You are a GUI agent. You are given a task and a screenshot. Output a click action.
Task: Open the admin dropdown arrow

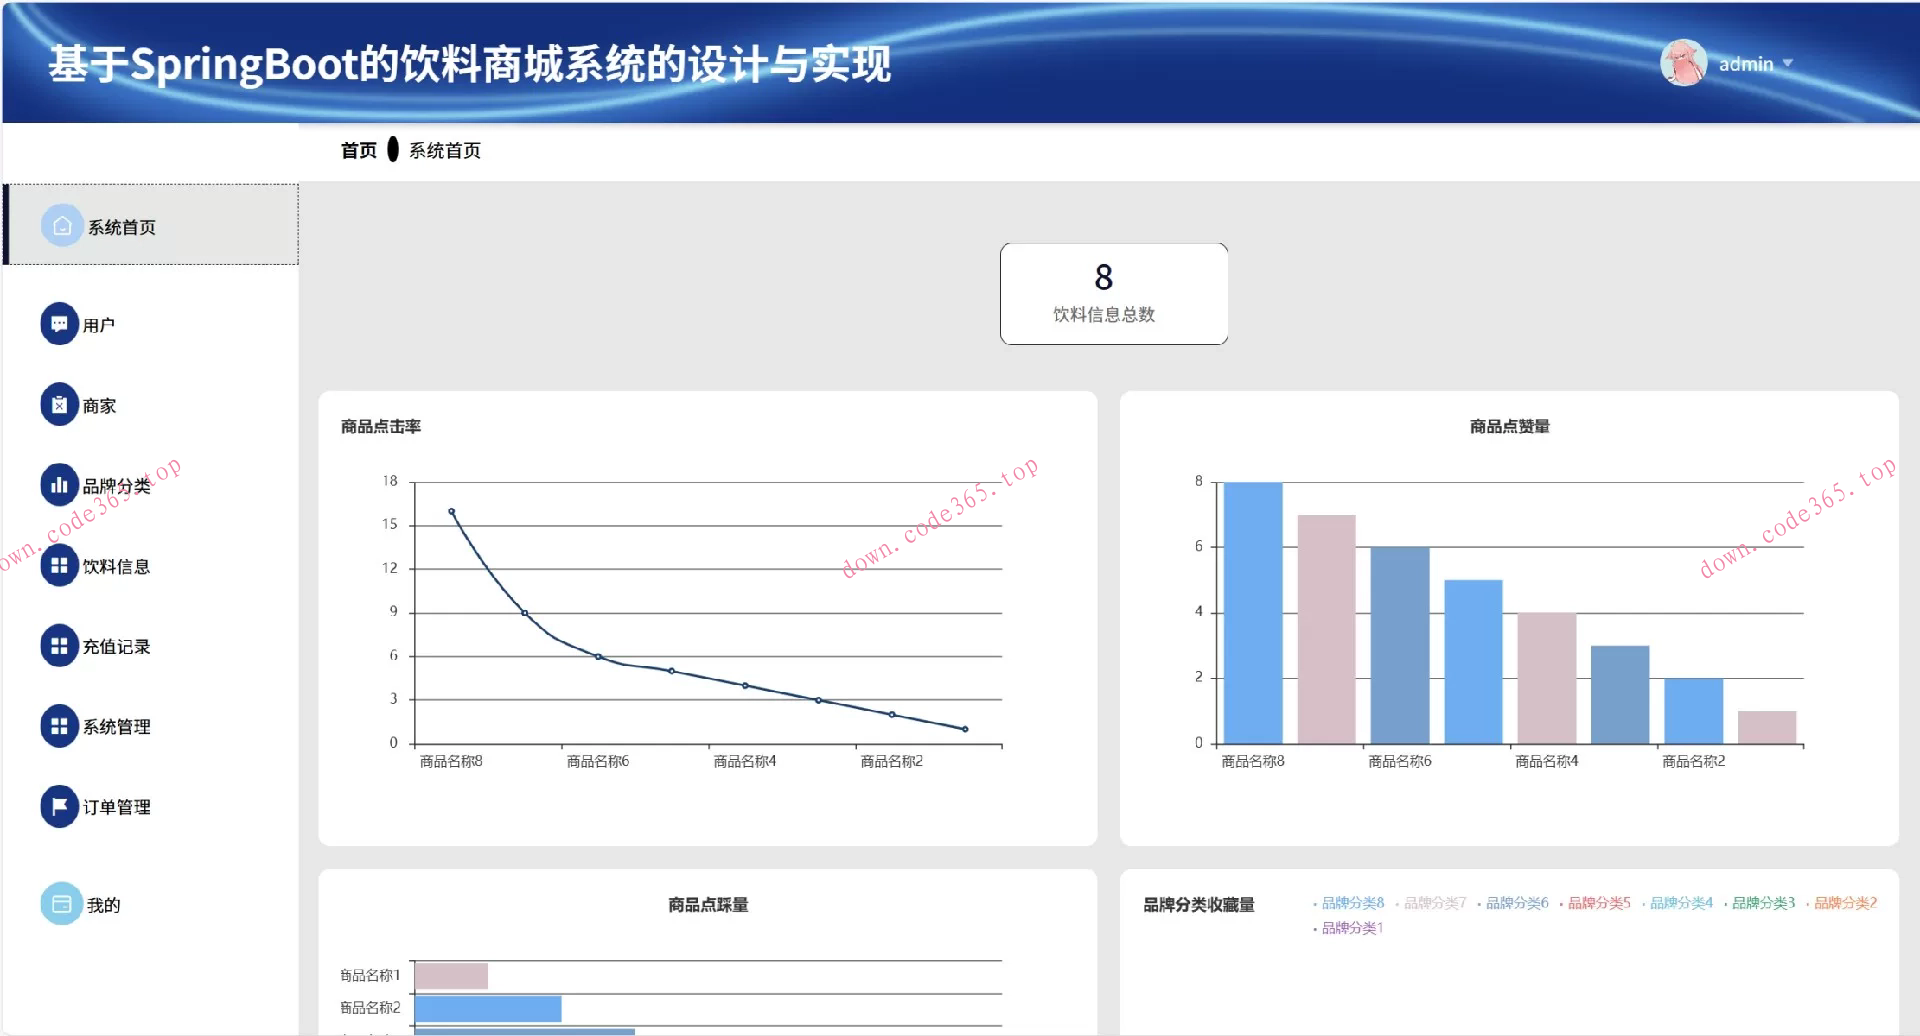pyautogui.click(x=1788, y=63)
